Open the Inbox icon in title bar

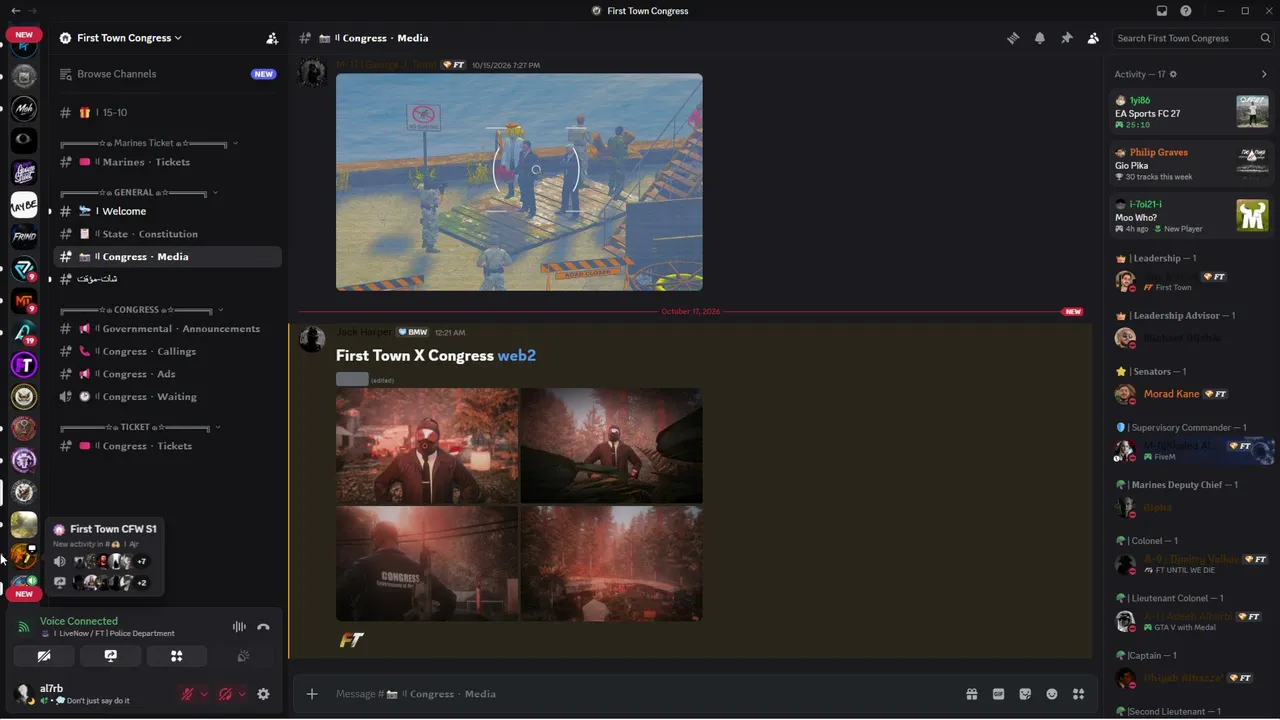1162,11
